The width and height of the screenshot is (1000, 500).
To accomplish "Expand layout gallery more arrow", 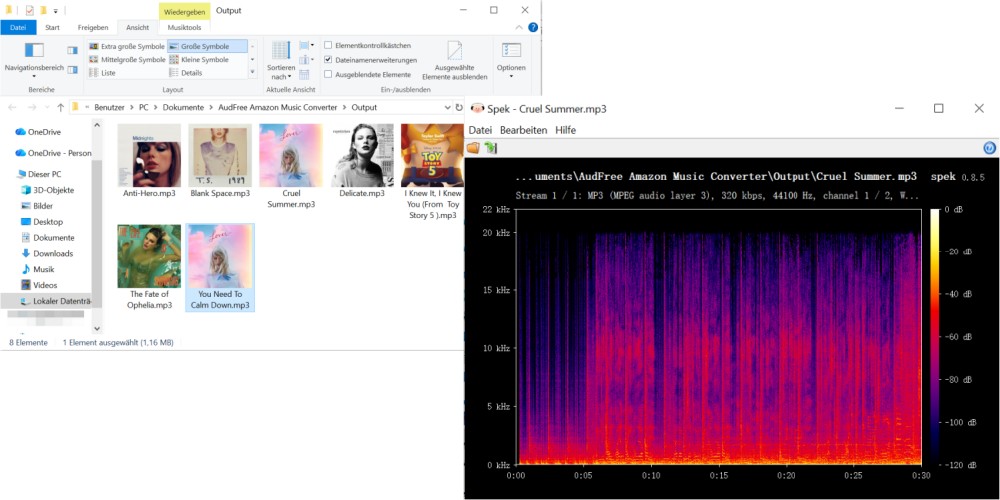I will click(x=253, y=73).
